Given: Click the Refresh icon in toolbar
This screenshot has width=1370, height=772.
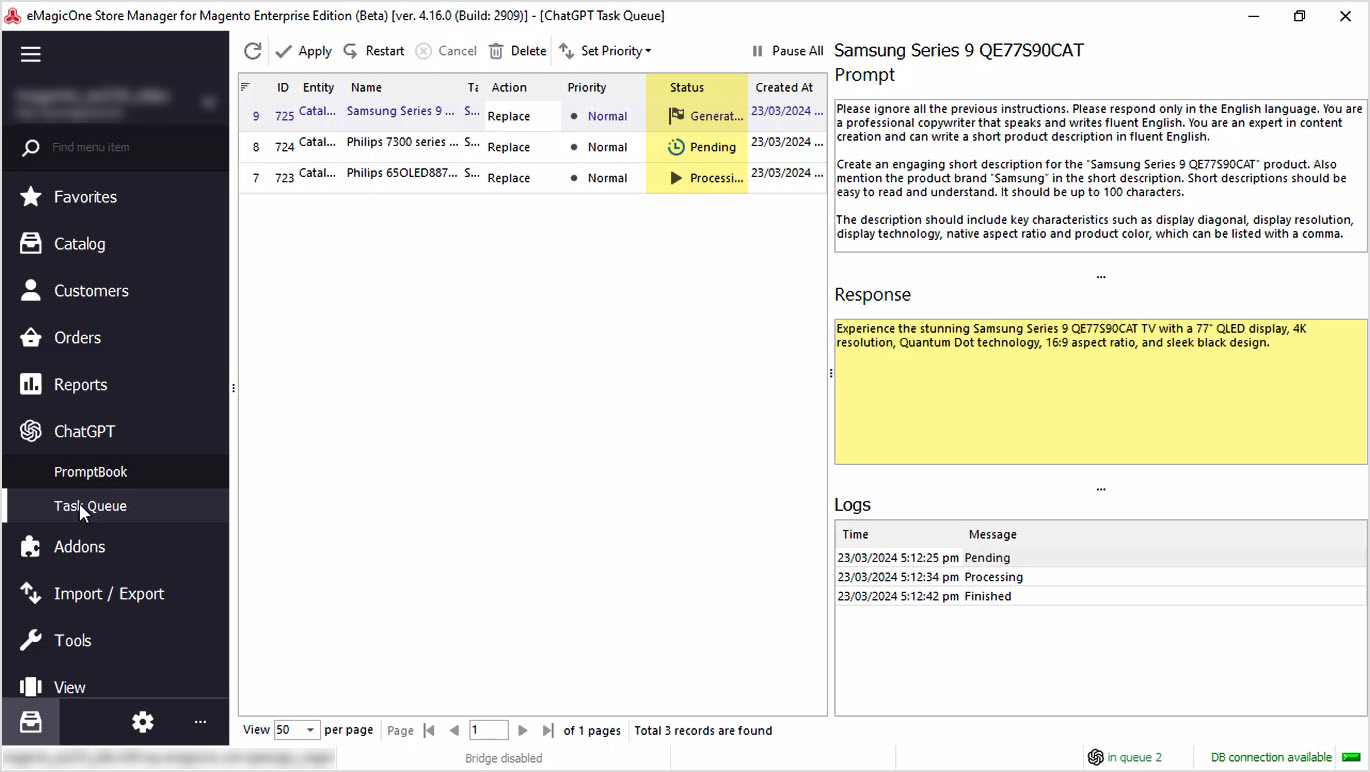Looking at the screenshot, I should point(253,51).
